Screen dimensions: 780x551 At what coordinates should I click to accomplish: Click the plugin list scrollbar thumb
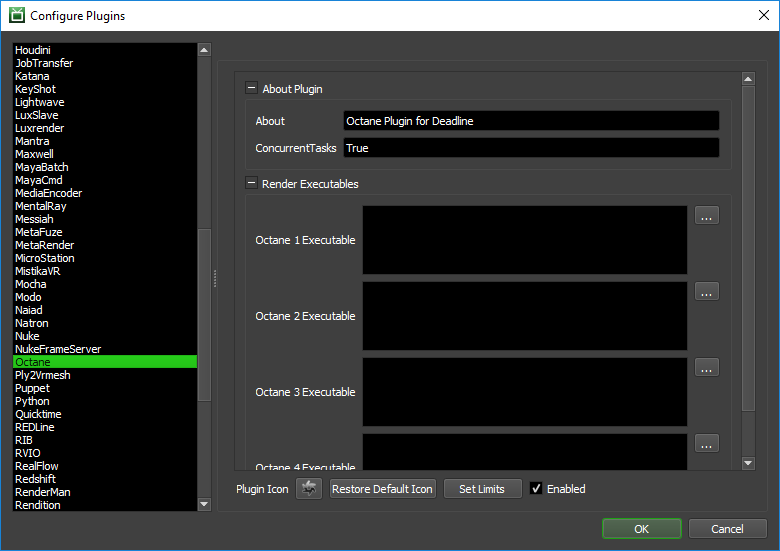(204, 315)
